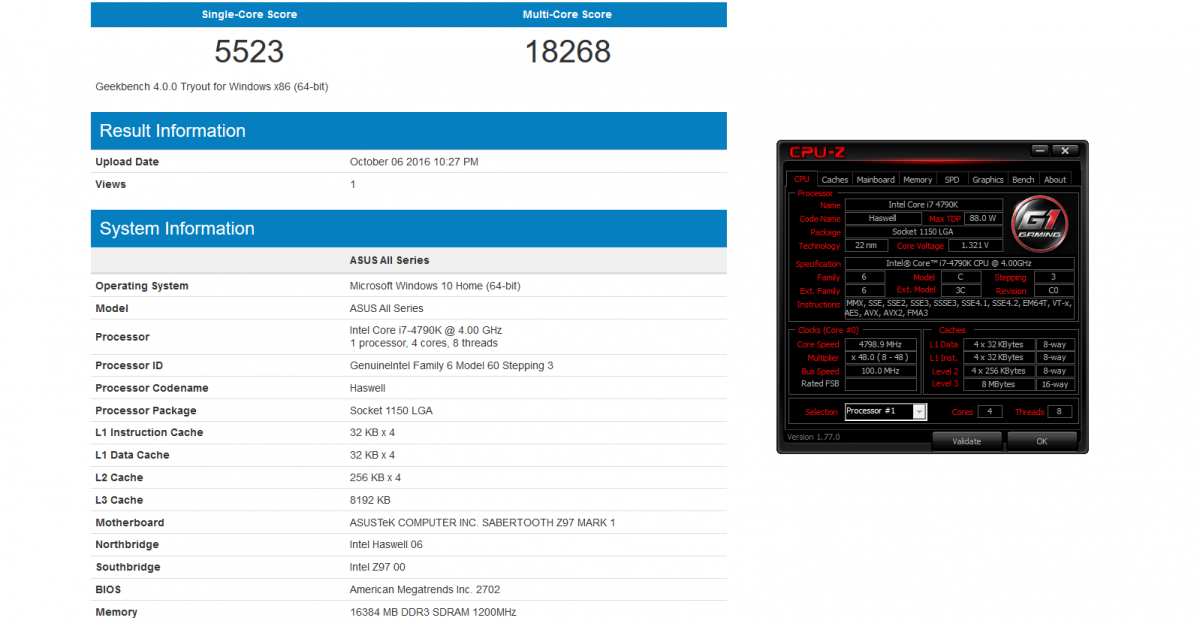
Task: Click the Name field showing Intel Core i7 4790K
Action: tap(923, 204)
